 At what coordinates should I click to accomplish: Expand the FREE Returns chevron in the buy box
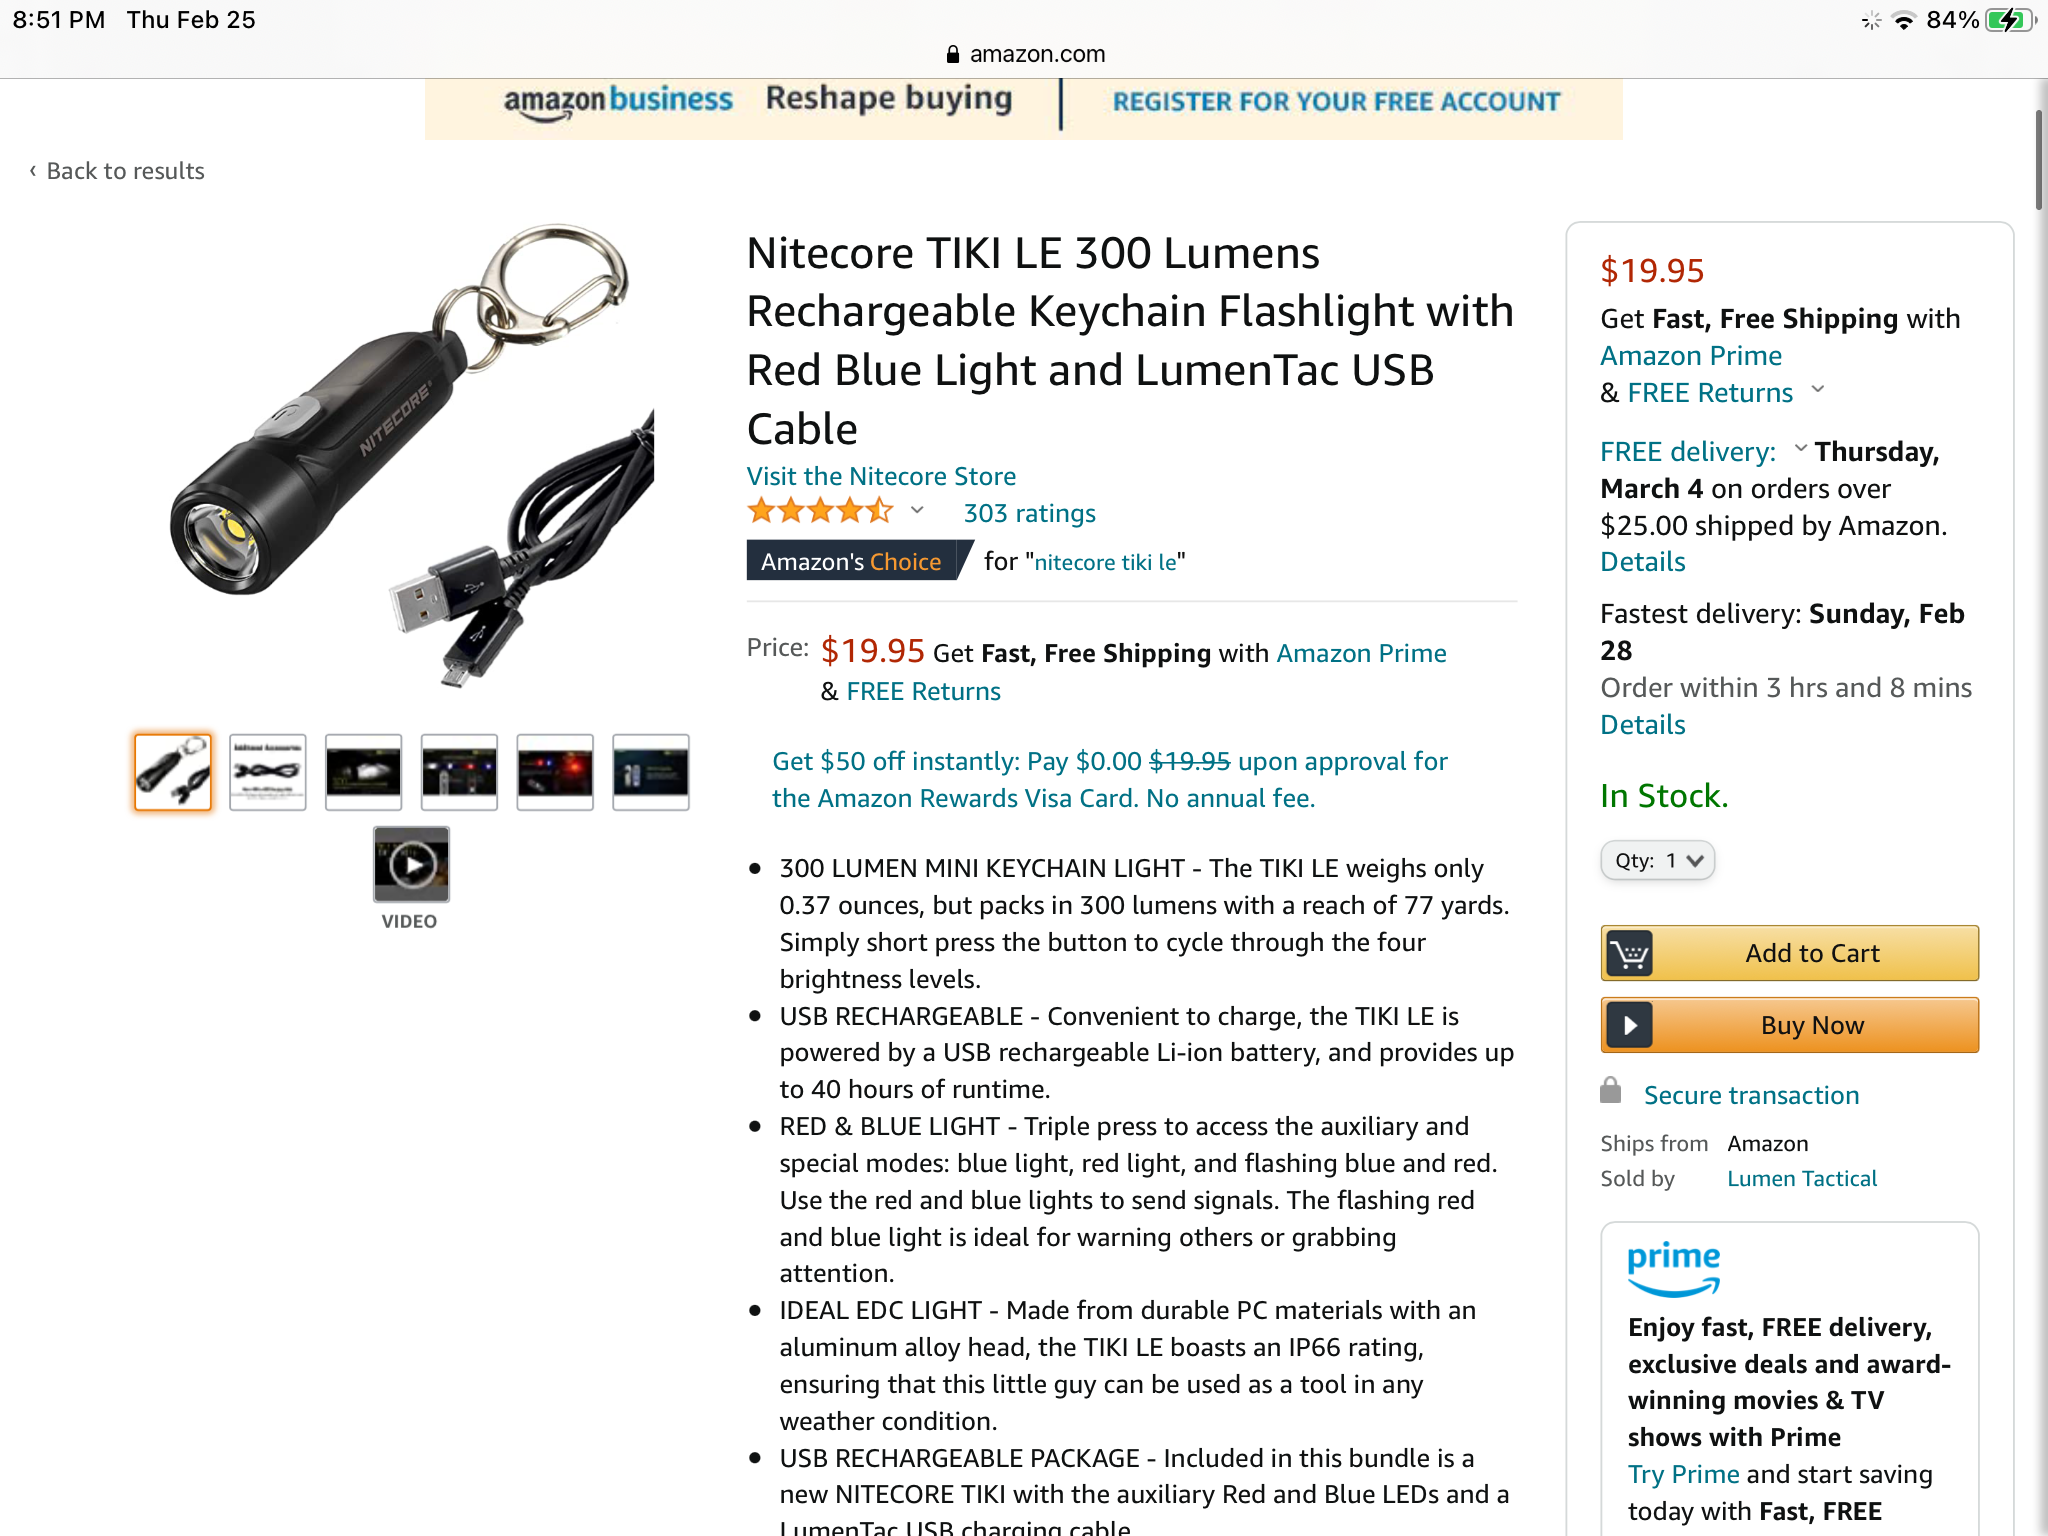[1818, 389]
